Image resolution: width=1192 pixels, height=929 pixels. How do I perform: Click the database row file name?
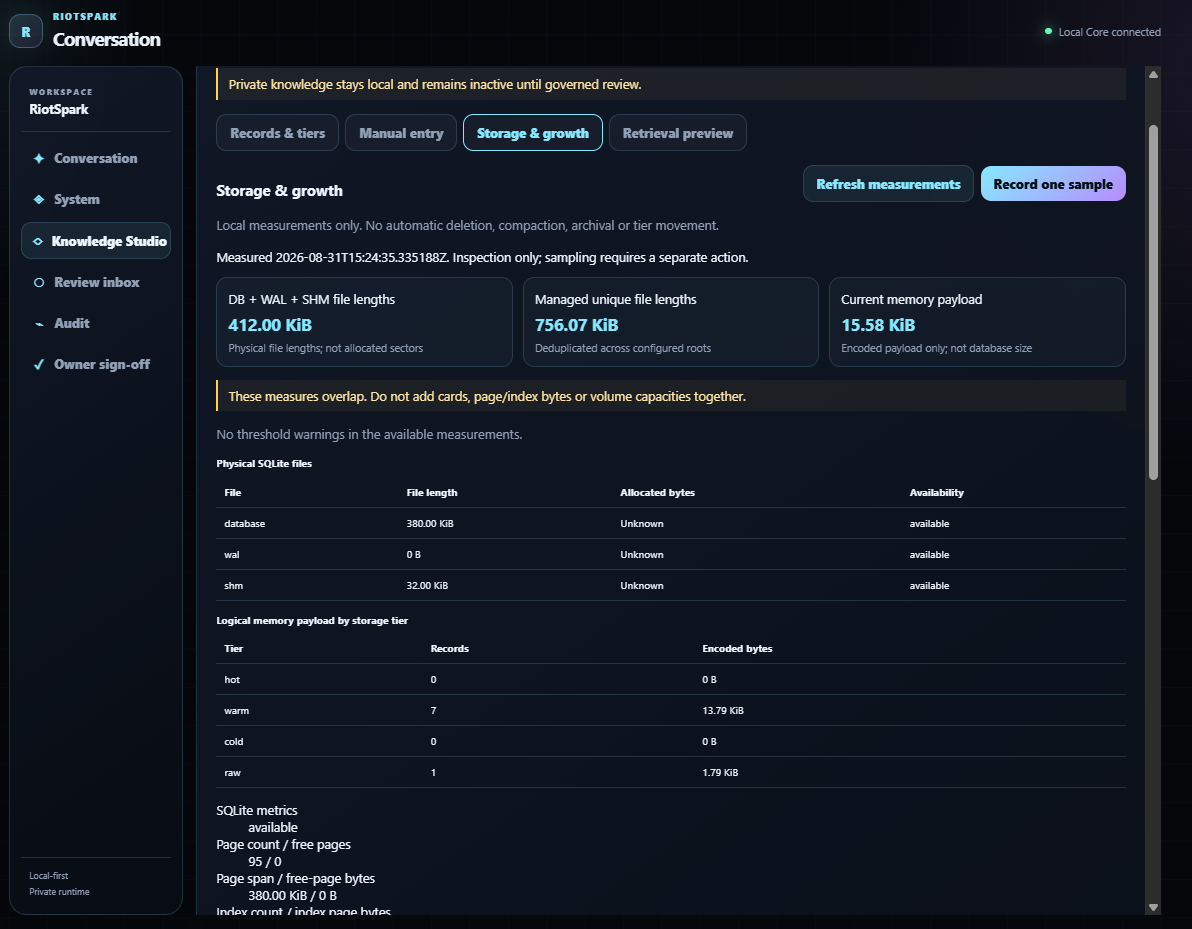coord(245,524)
